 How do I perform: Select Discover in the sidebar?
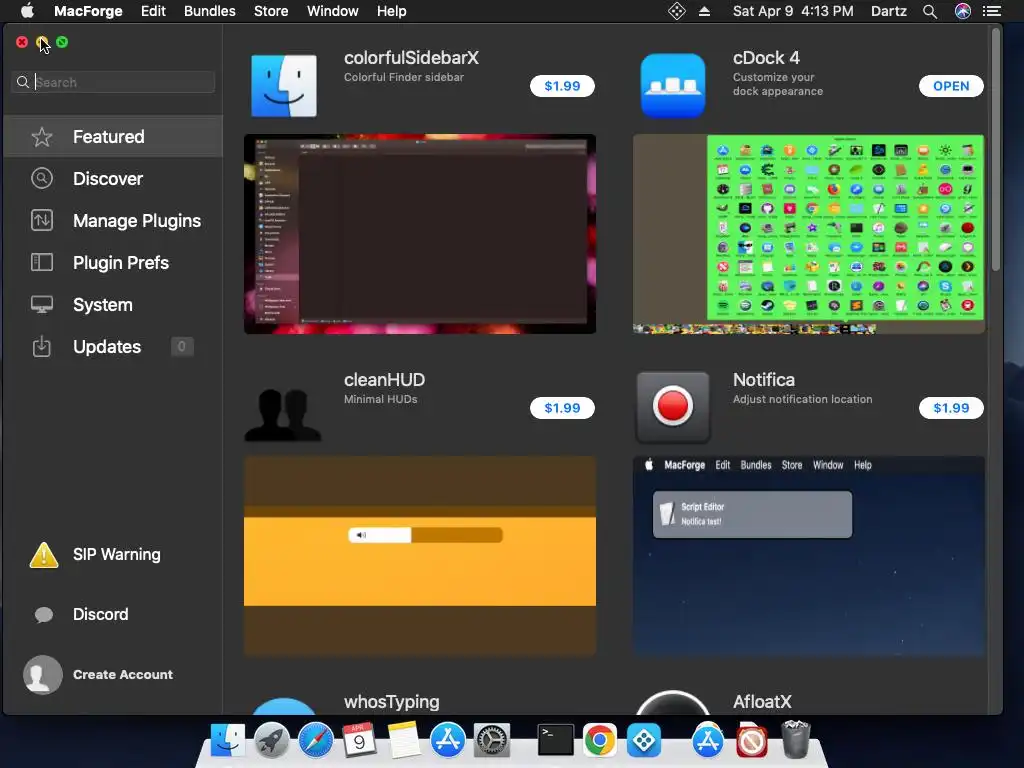(x=113, y=178)
